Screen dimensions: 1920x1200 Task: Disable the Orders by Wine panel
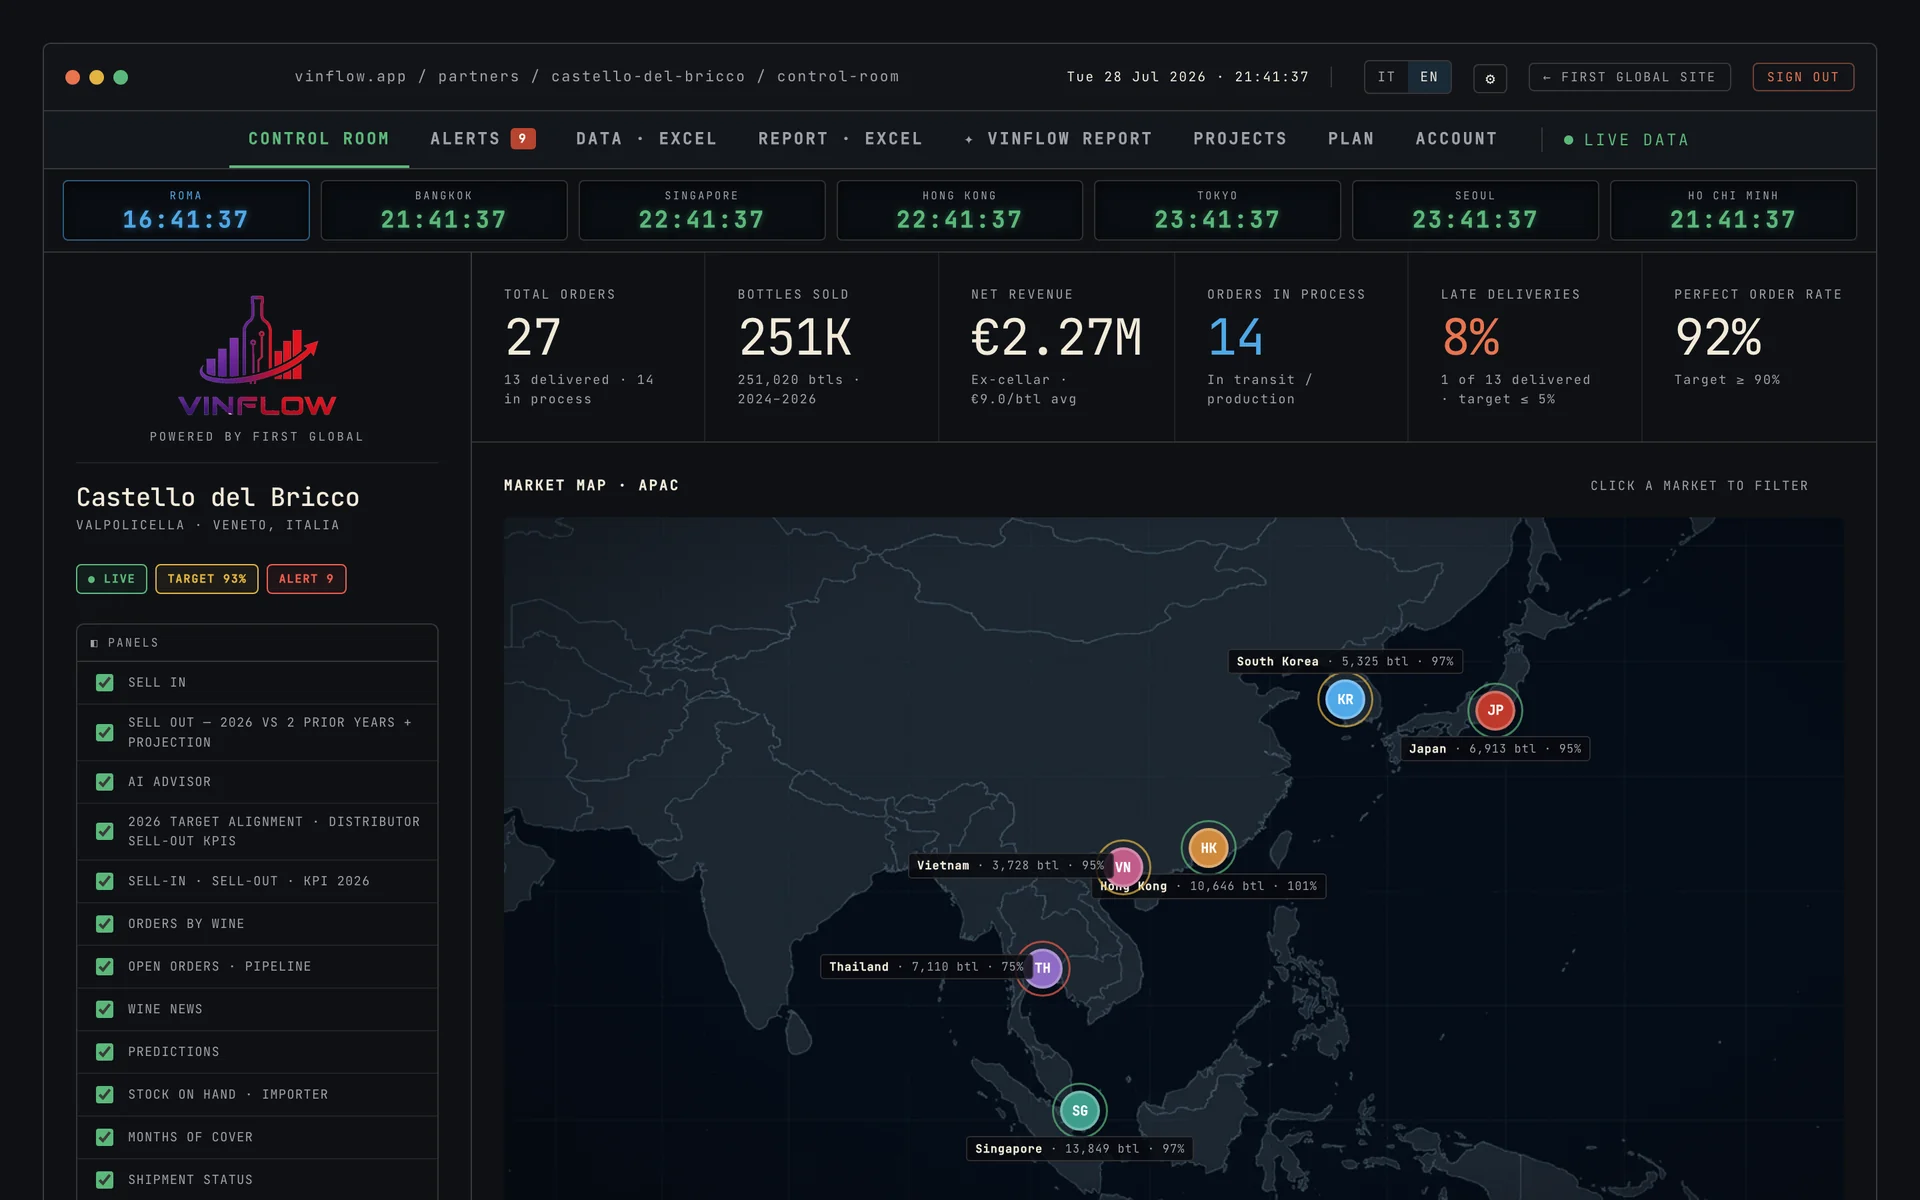[x=104, y=924]
